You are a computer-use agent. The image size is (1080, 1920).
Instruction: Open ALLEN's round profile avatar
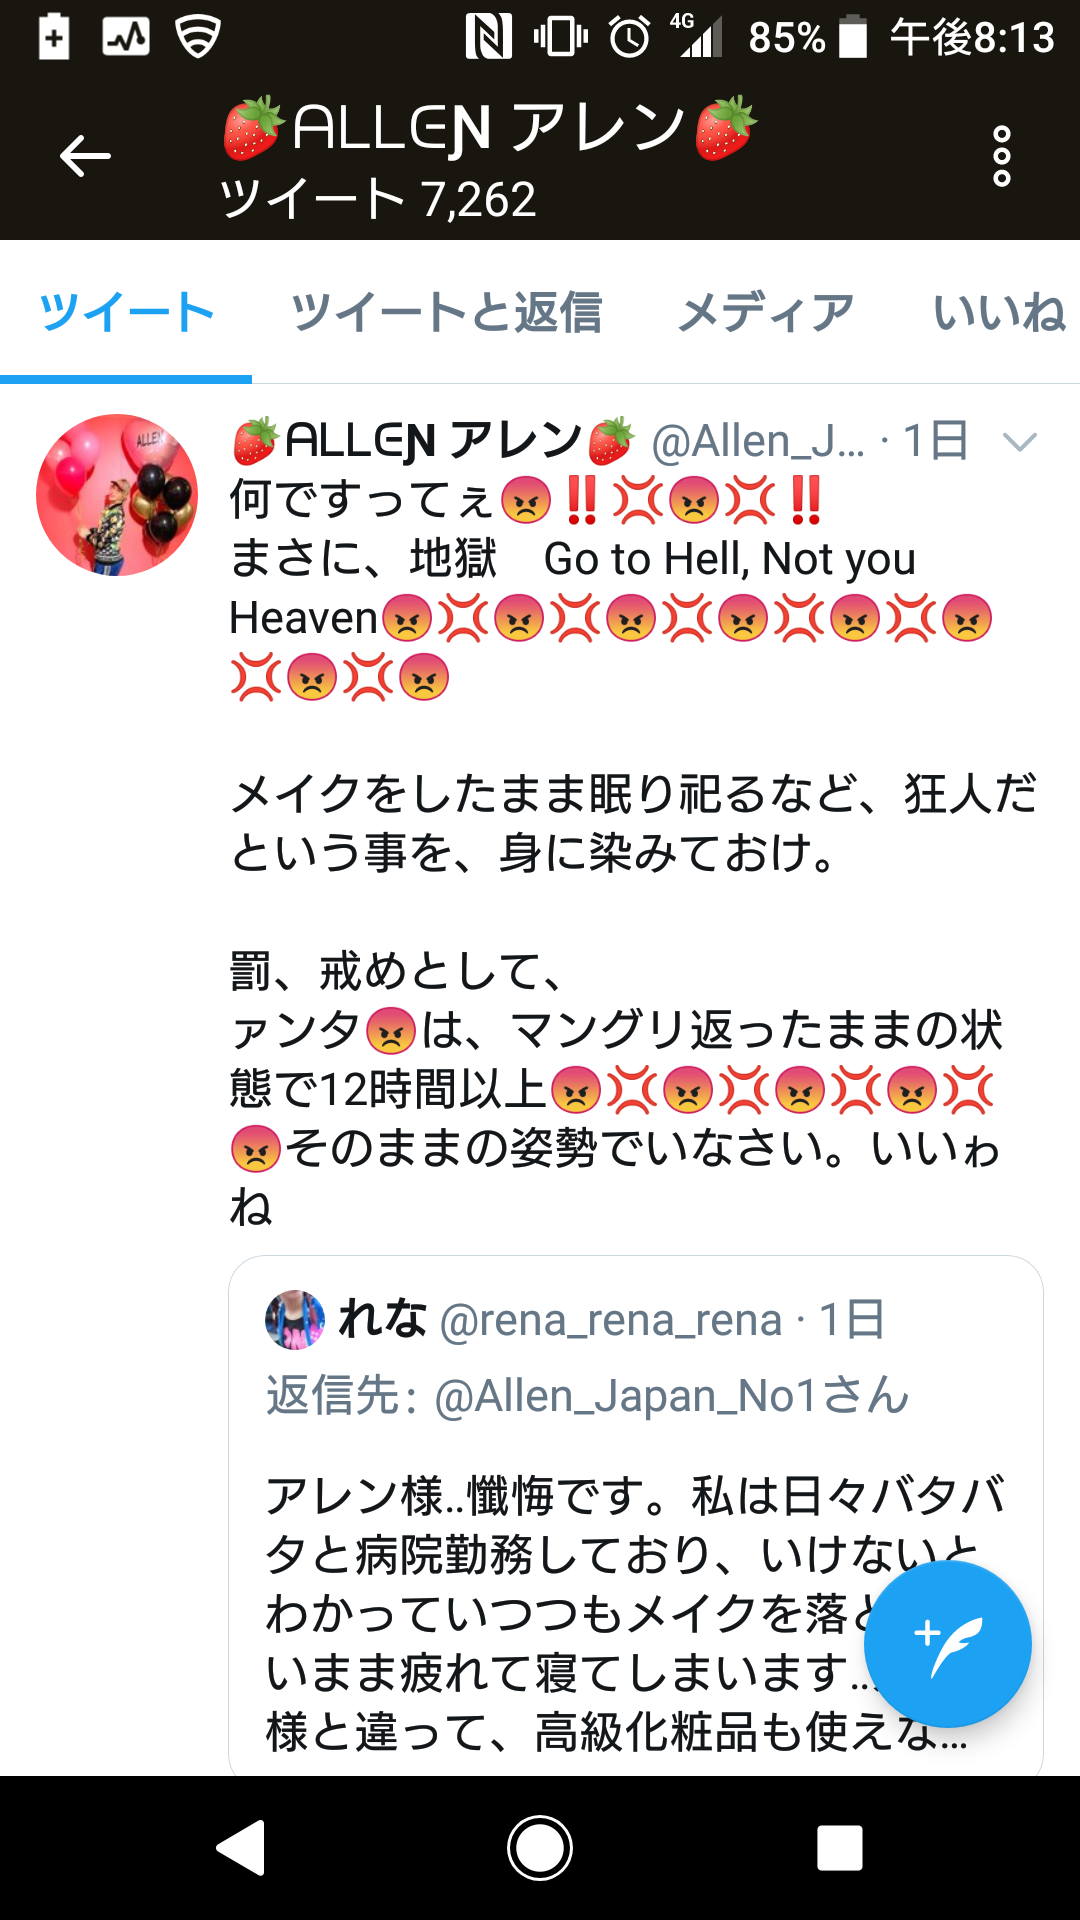coord(117,495)
